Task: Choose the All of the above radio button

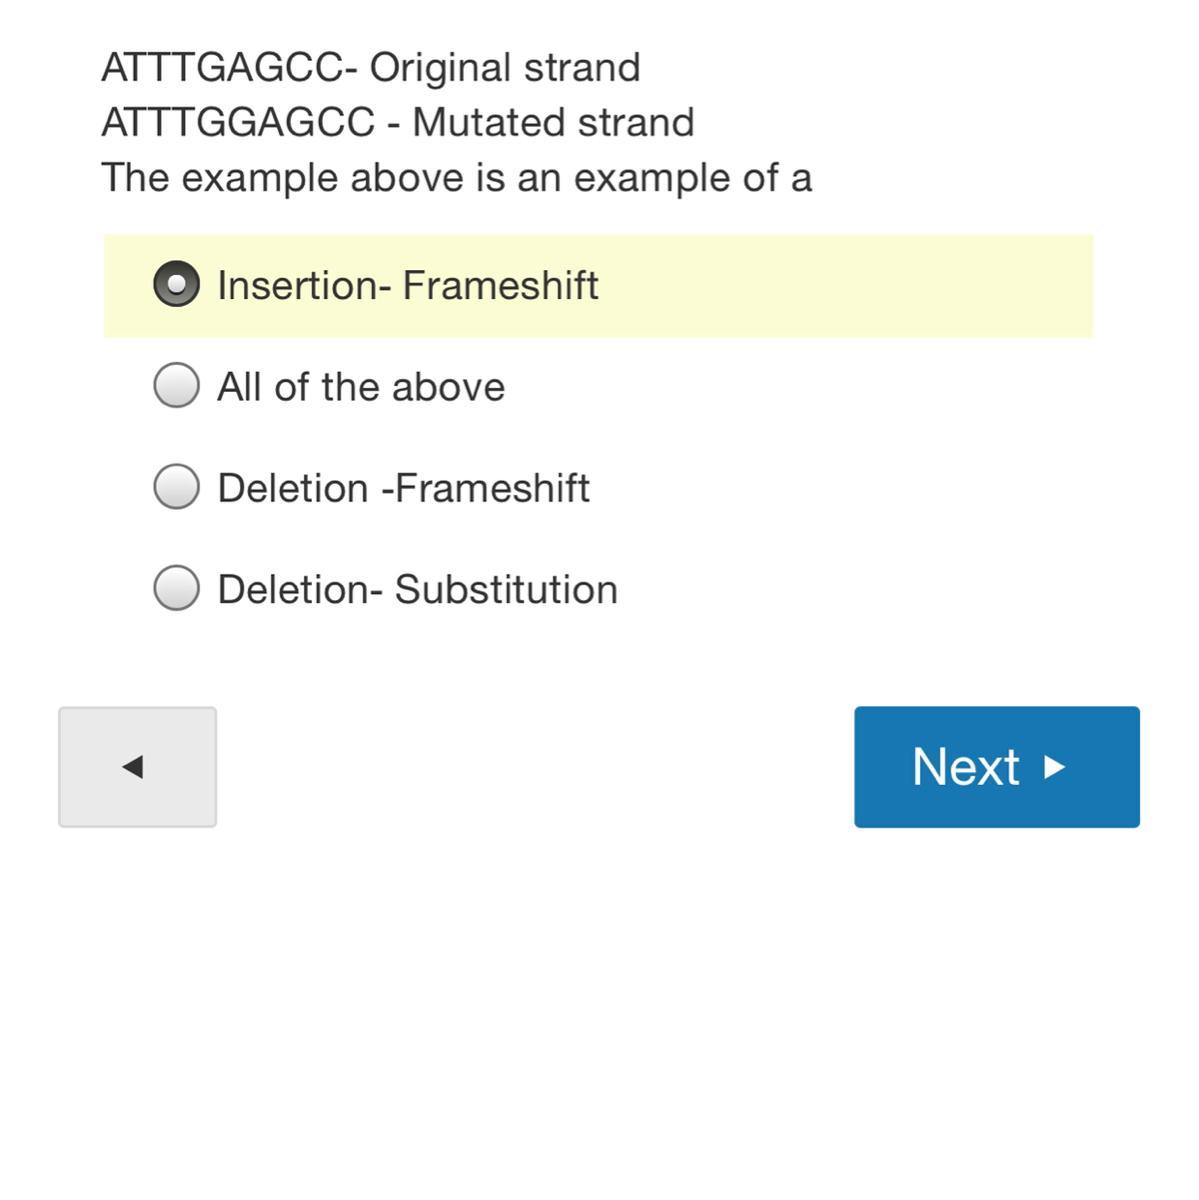Action: pyautogui.click(x=176, y=386)
